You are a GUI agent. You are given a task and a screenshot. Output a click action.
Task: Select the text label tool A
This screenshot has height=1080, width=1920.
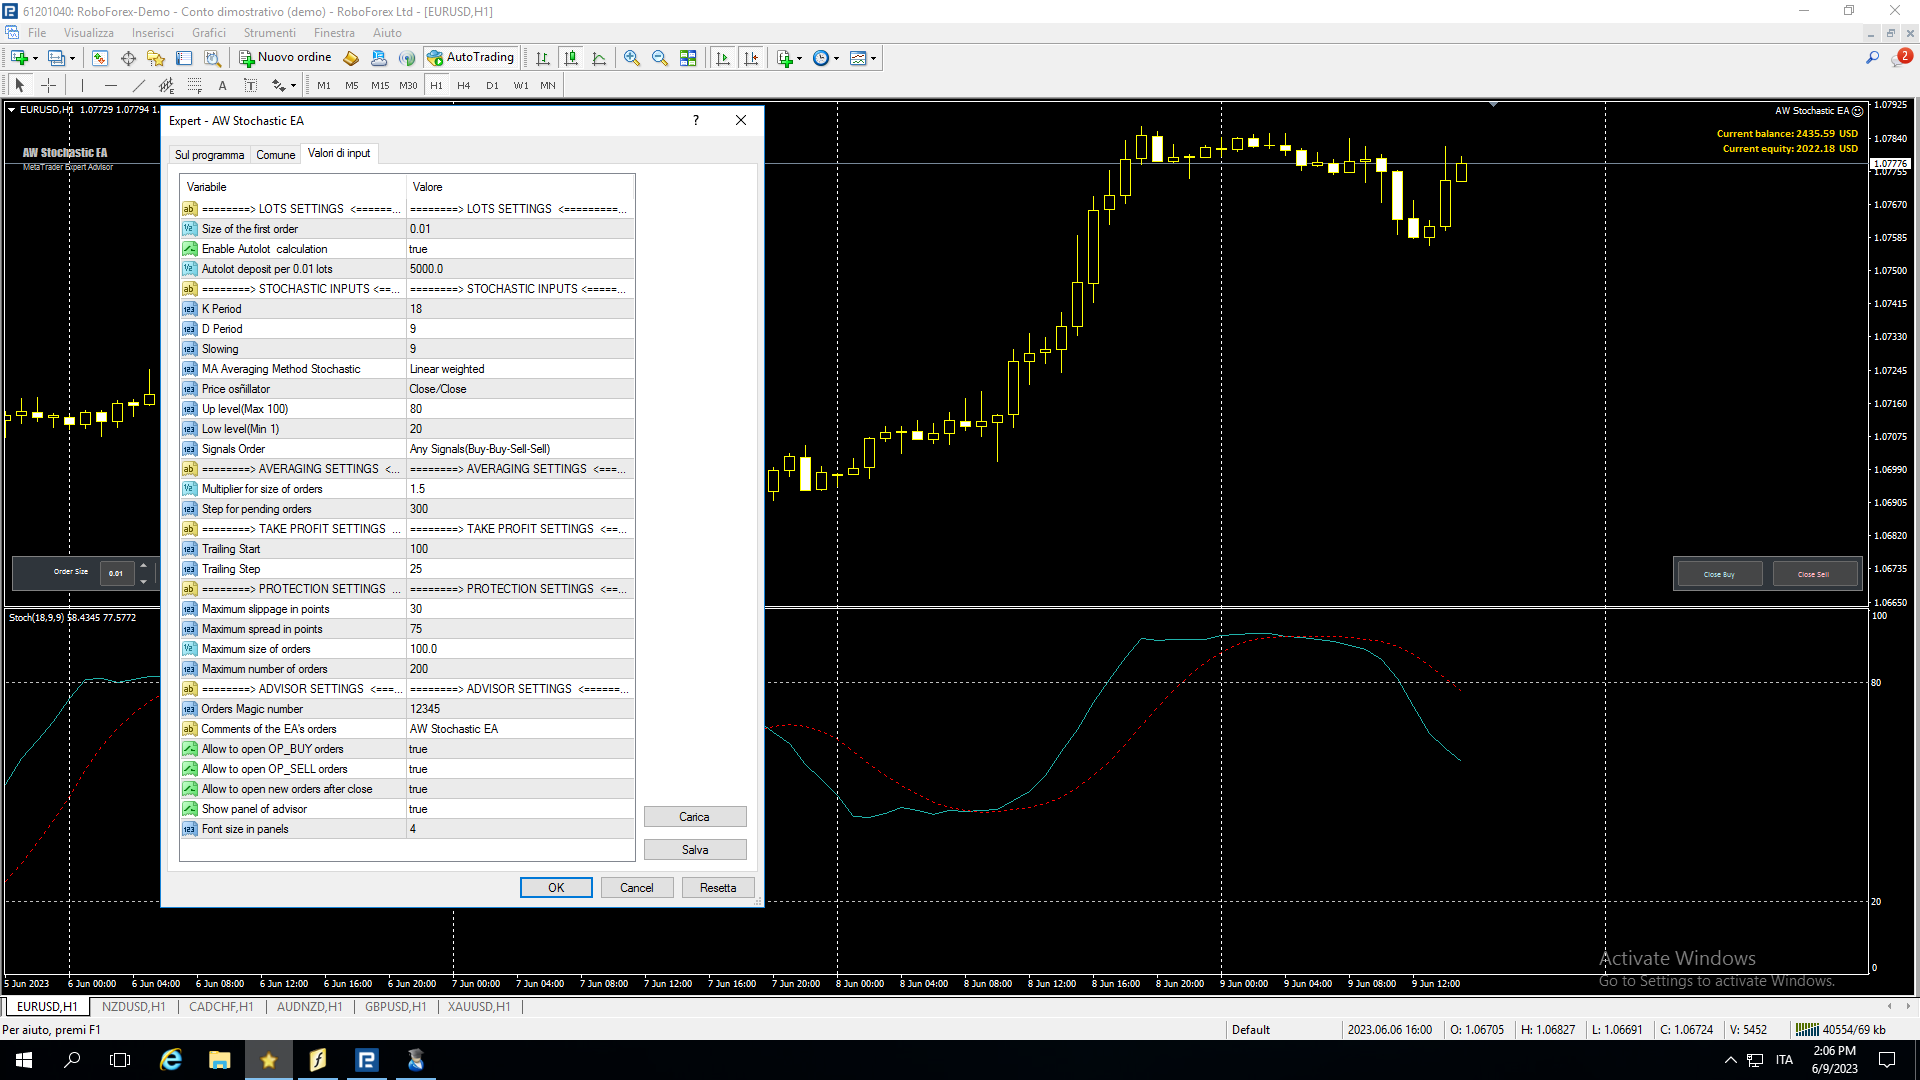(x=222, y=85)
